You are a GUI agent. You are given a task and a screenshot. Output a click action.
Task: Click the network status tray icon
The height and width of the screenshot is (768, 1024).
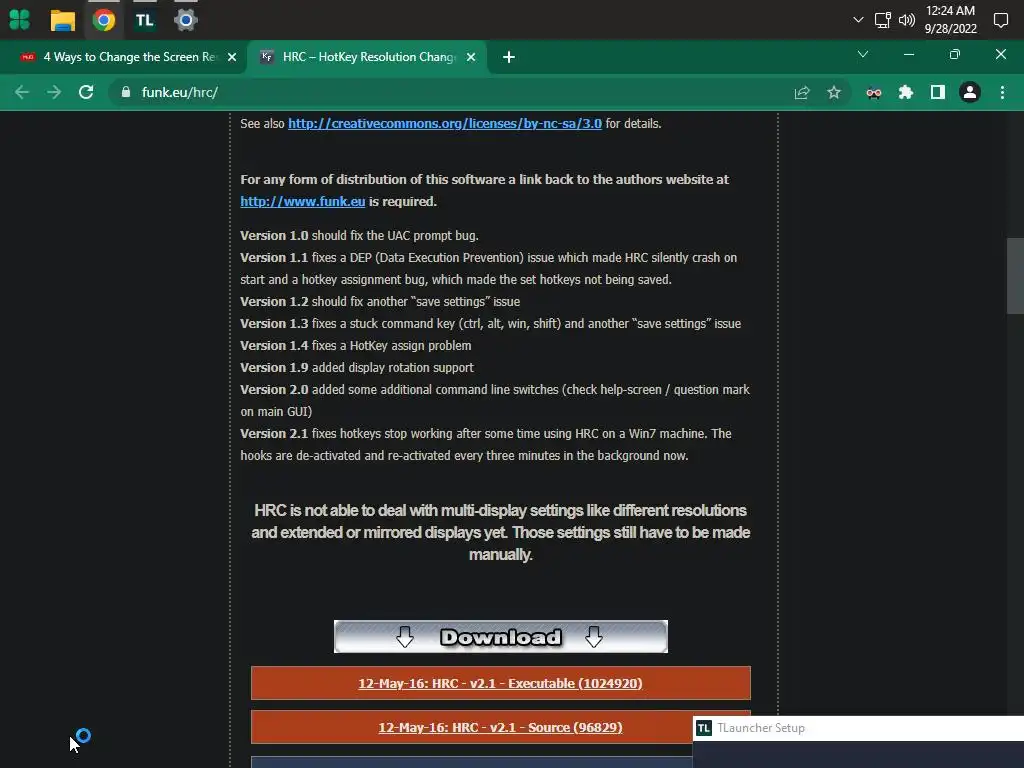[882, 20]
